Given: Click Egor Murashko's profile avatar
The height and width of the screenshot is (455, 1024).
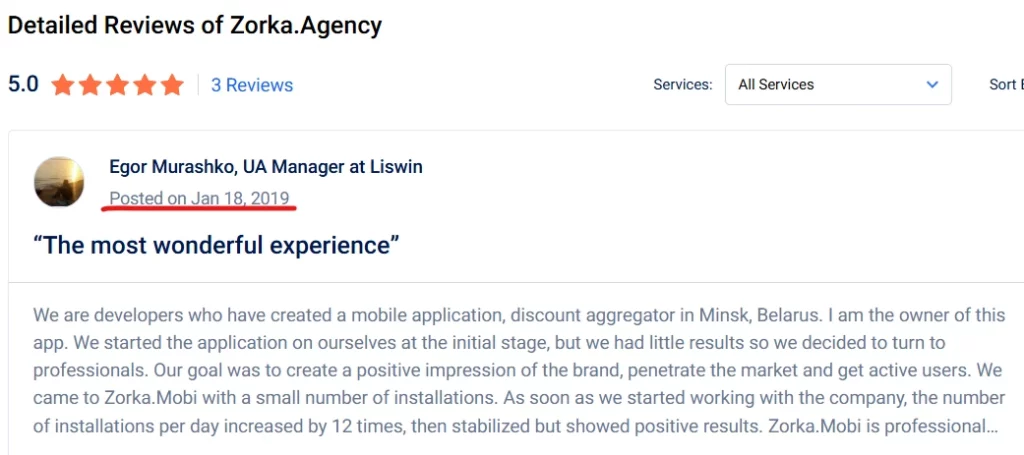Looking at the screenshot, I should (x=59, y=181).
